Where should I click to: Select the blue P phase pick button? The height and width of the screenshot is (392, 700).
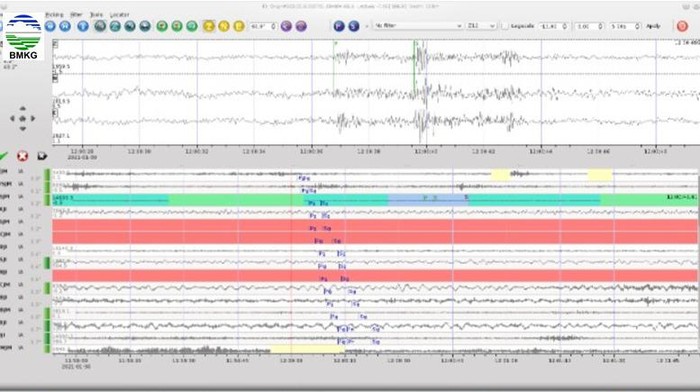tap(339, 26)
